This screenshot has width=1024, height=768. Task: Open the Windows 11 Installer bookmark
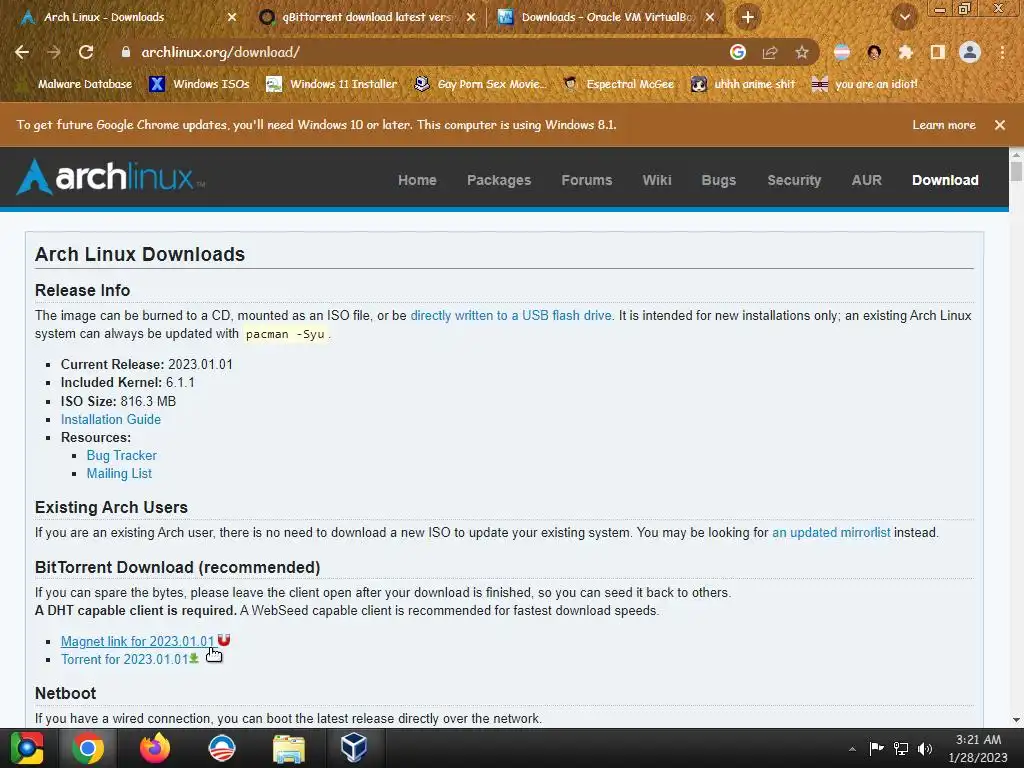click(332, 84)
